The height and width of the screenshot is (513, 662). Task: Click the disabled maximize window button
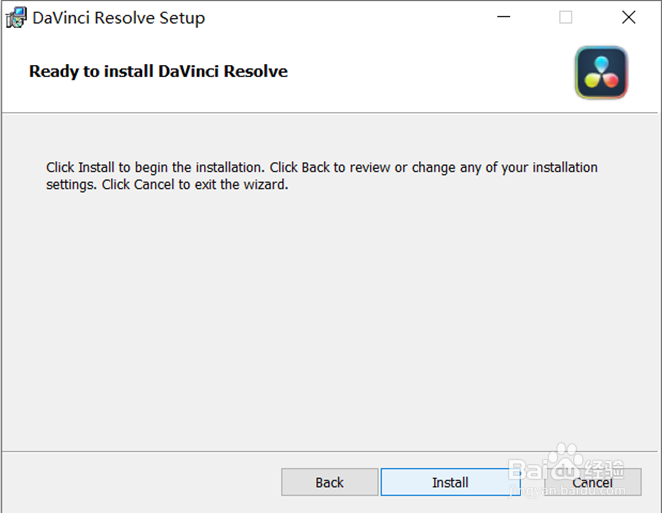click(x=565, y=17)
